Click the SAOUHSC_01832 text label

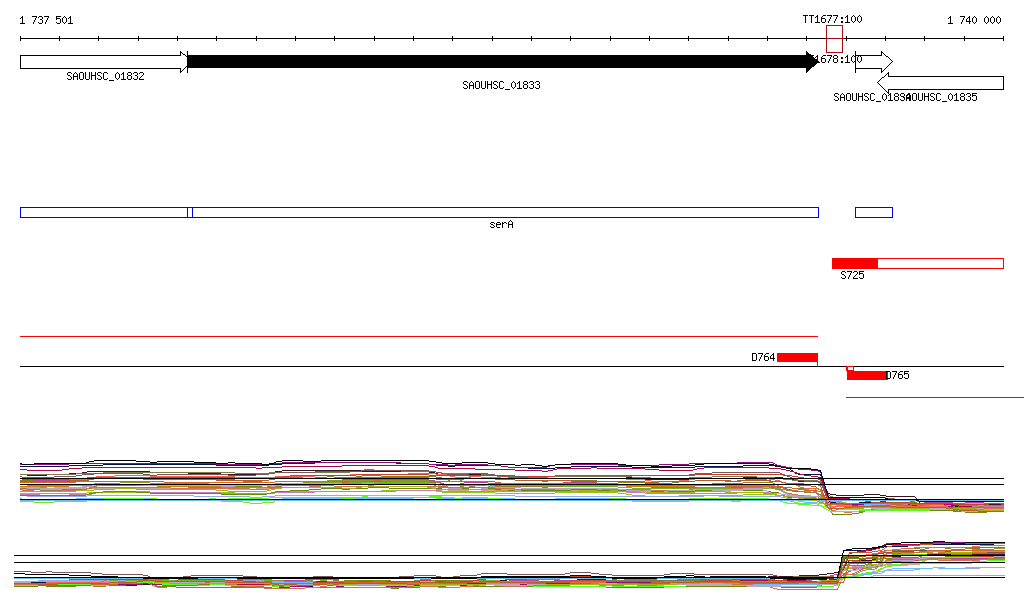click(105, 76)
